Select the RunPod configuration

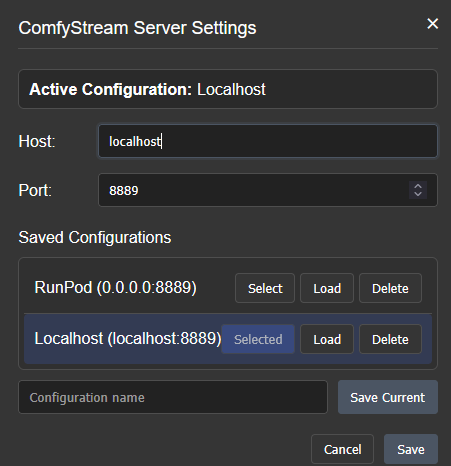[265, 288]
